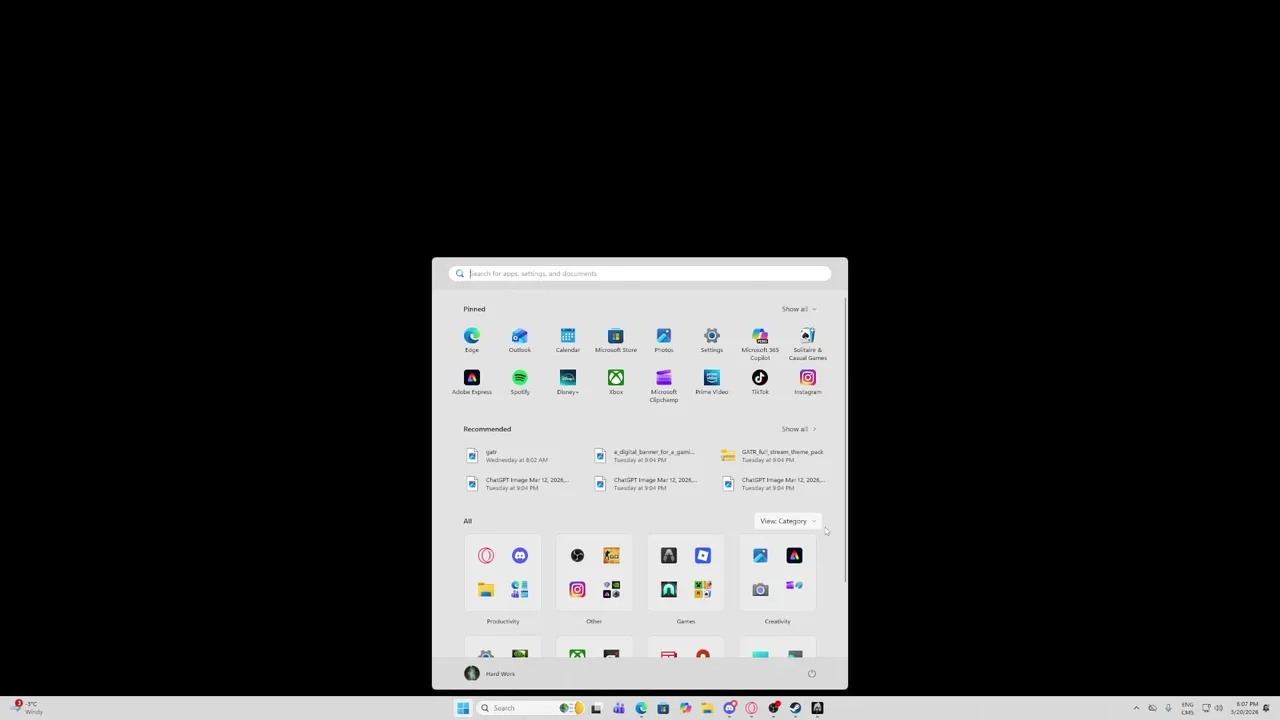Open Settings from the pinned section
Screen dimensions: 1280x720
pyautogui.click(x=712, y=340)
